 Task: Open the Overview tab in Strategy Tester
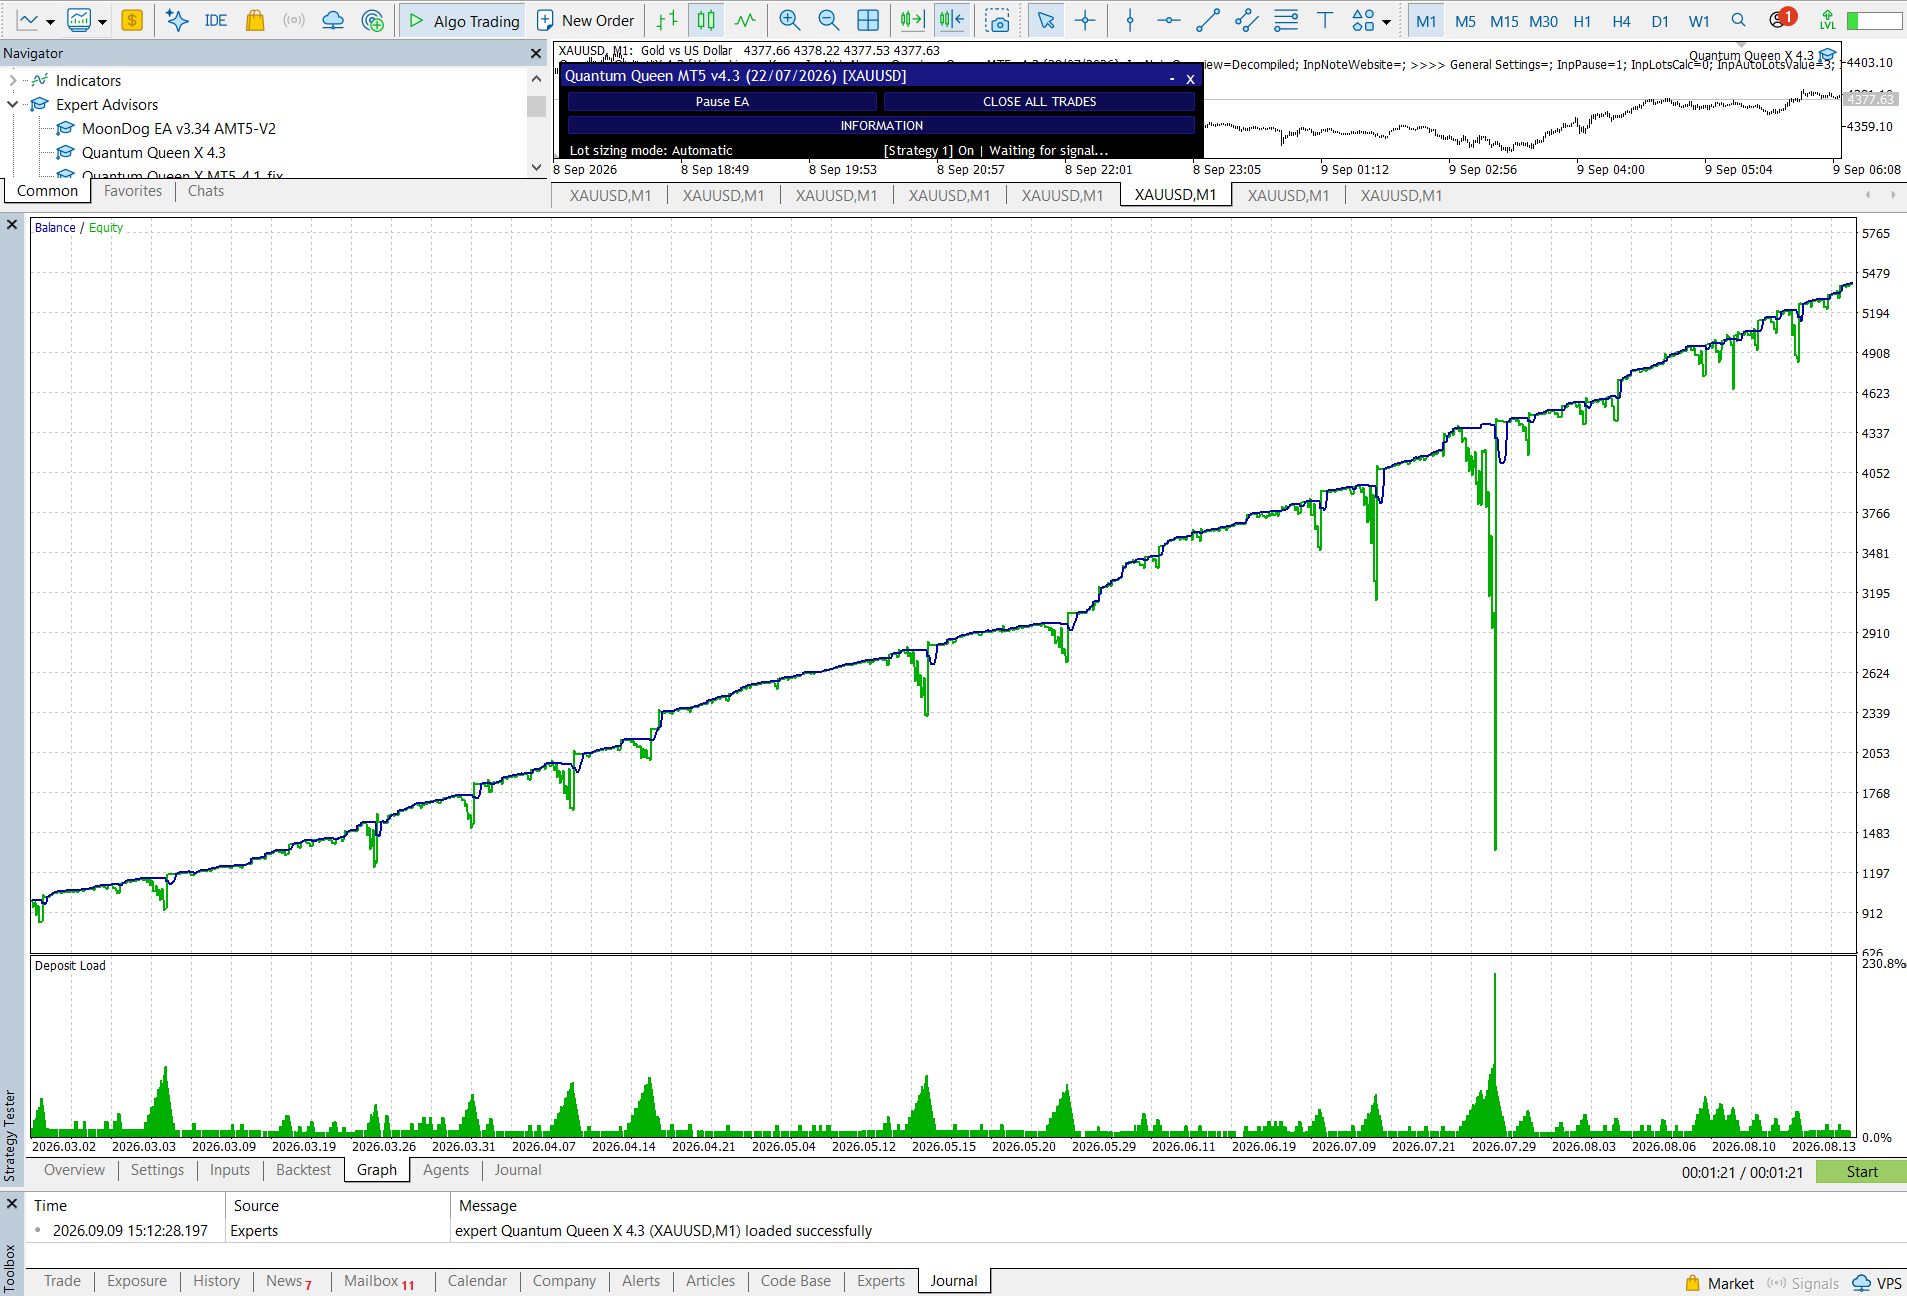(74, 1170)
